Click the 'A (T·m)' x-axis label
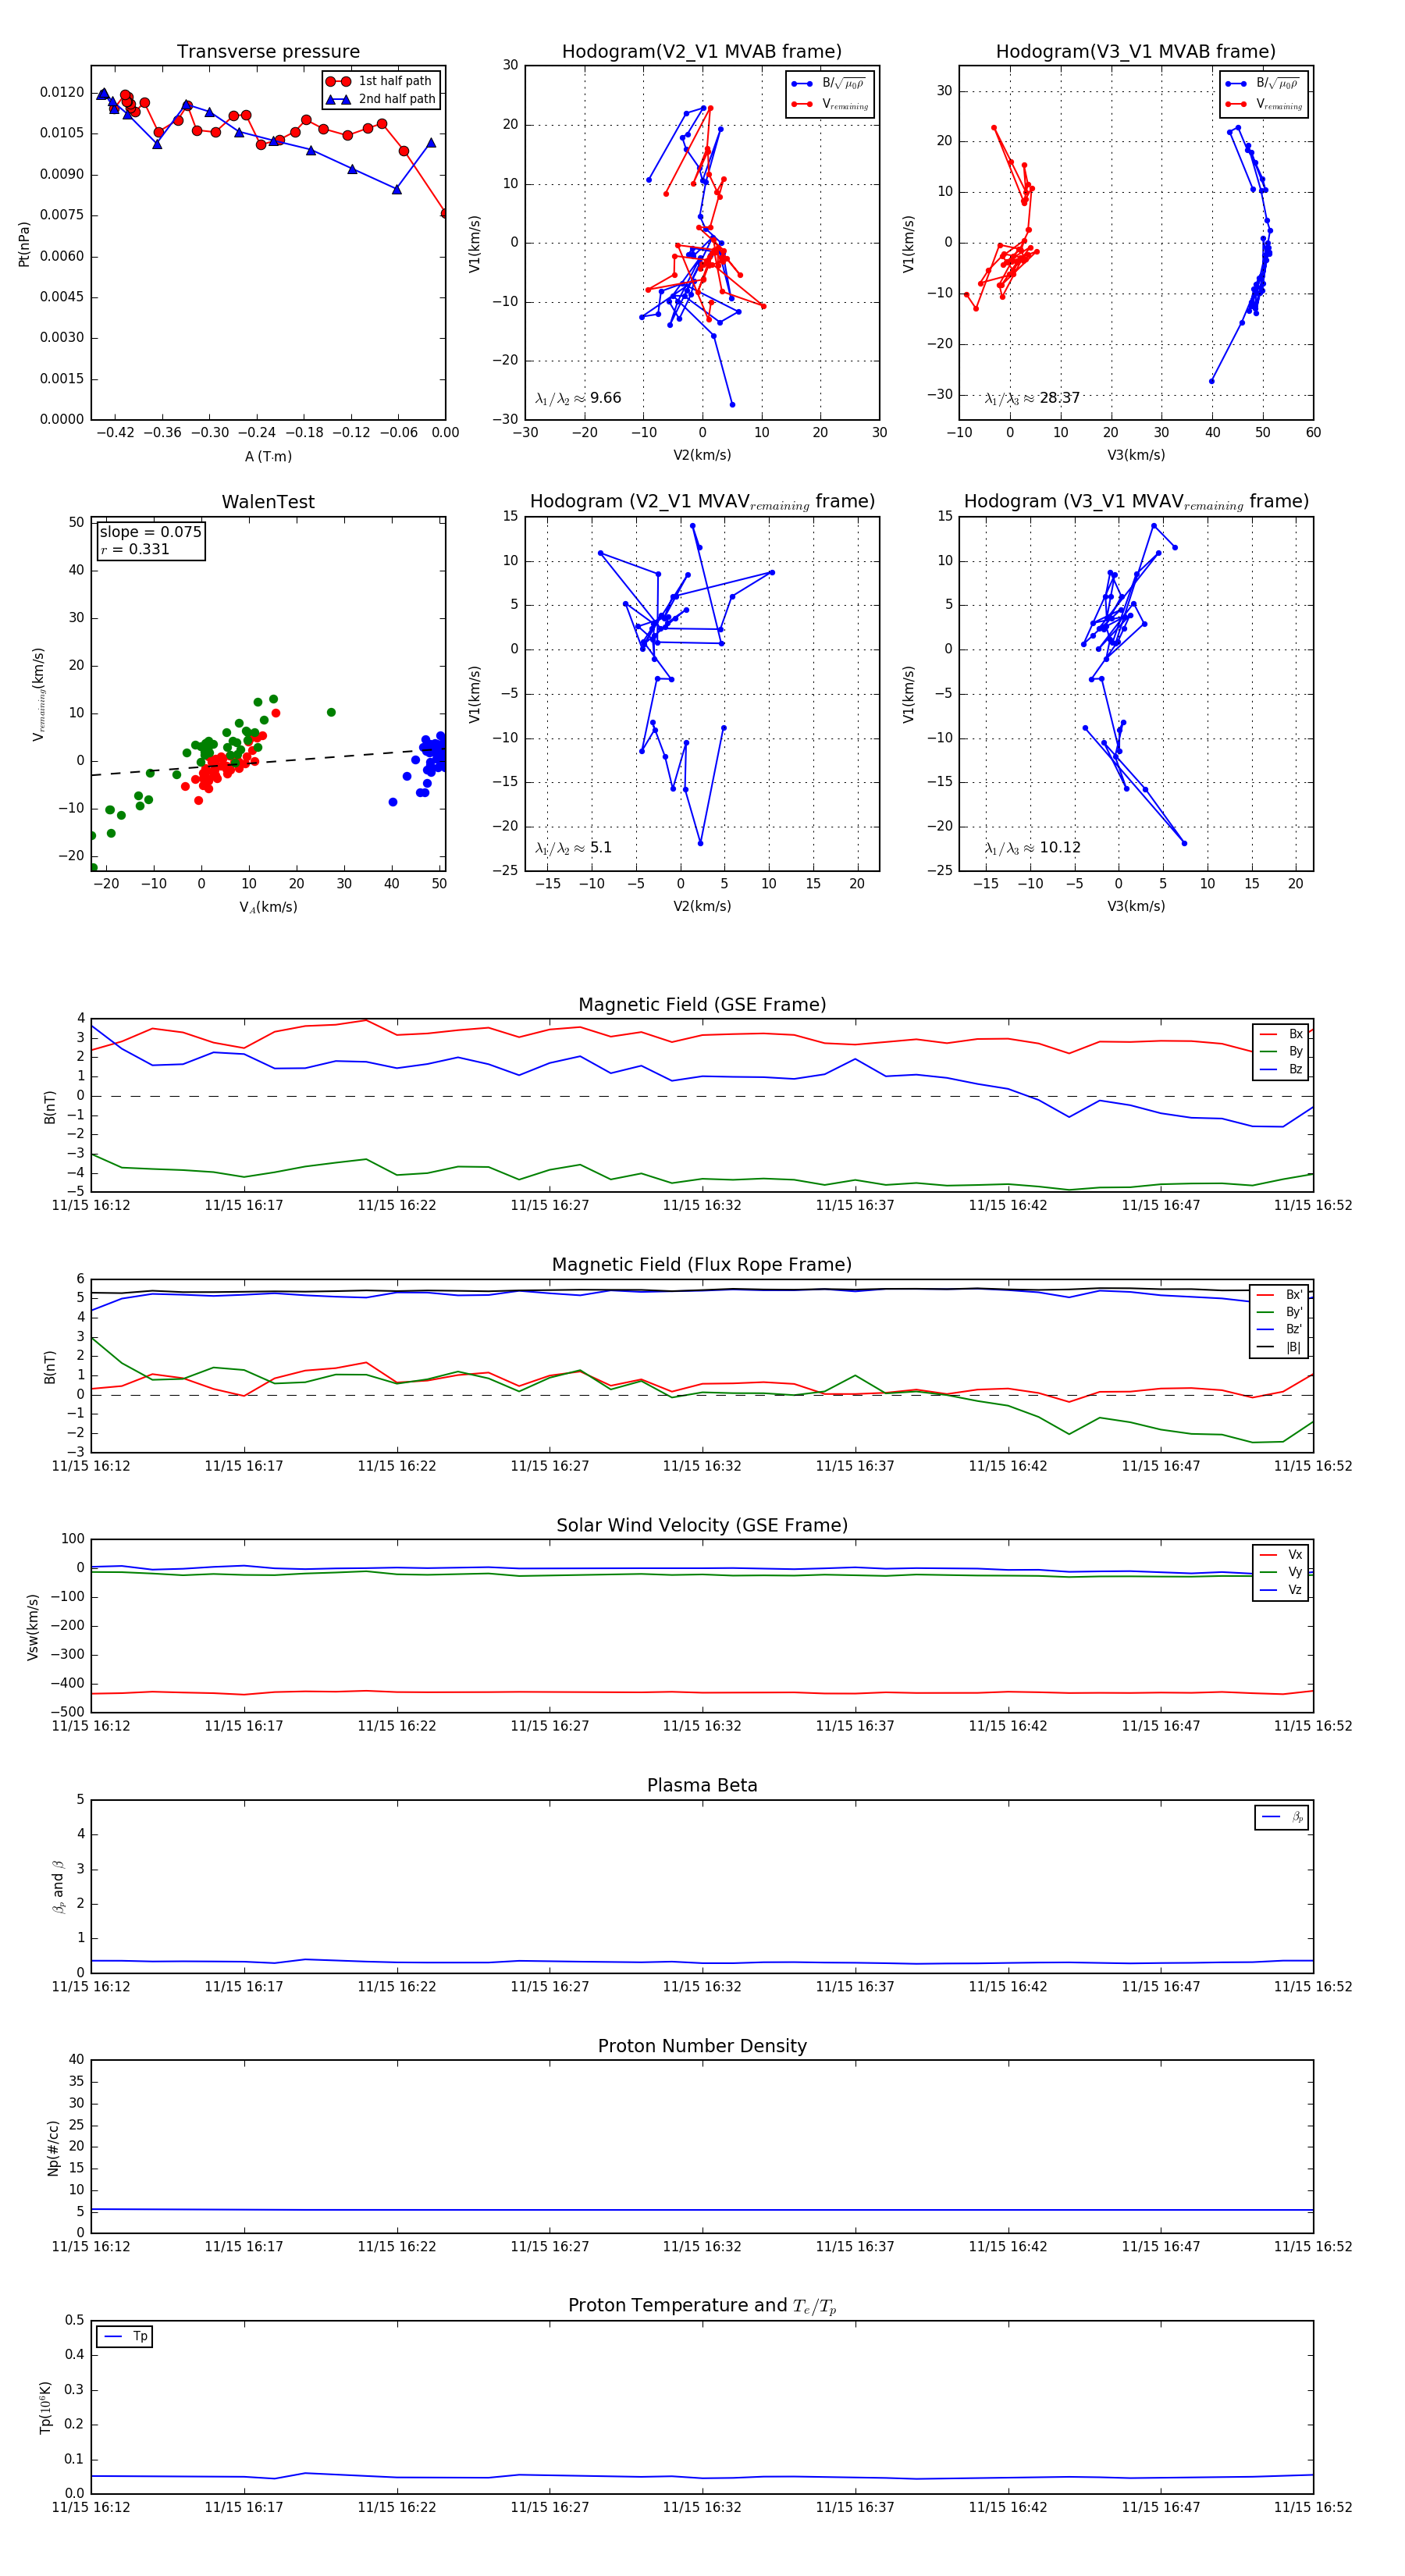This screenshot has width=1405, height=2576. 268,456
